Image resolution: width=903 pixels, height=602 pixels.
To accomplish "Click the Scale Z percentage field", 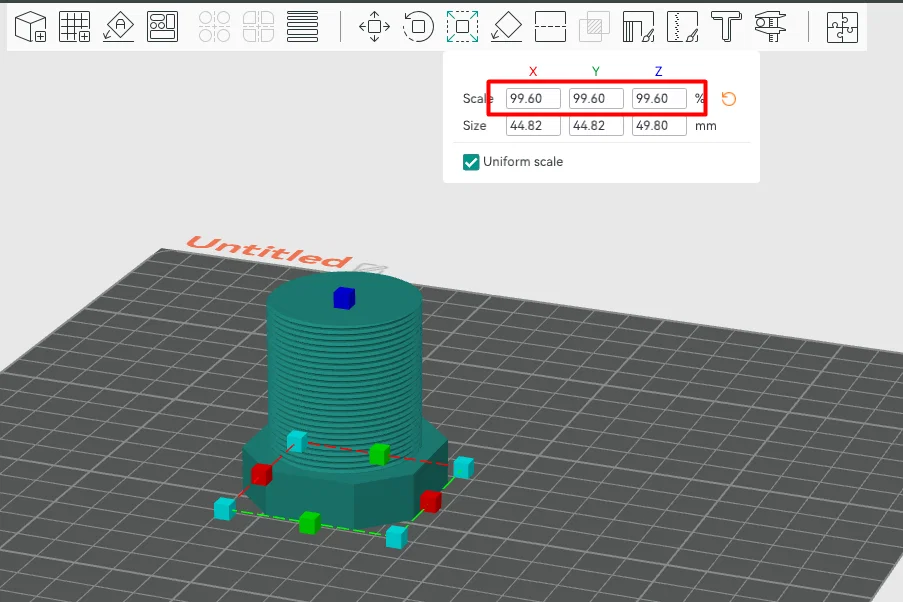I will tap(659, 99).
